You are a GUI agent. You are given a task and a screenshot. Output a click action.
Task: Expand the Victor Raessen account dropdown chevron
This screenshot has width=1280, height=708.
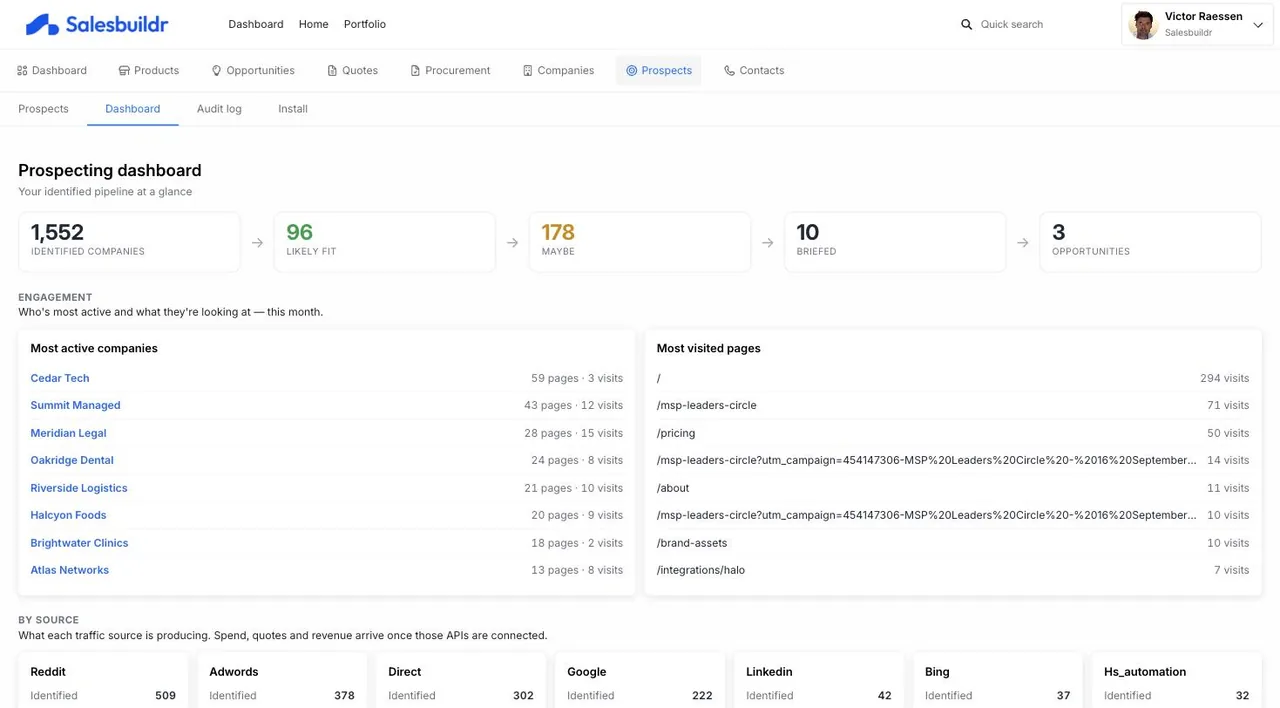coord(1258,25)
